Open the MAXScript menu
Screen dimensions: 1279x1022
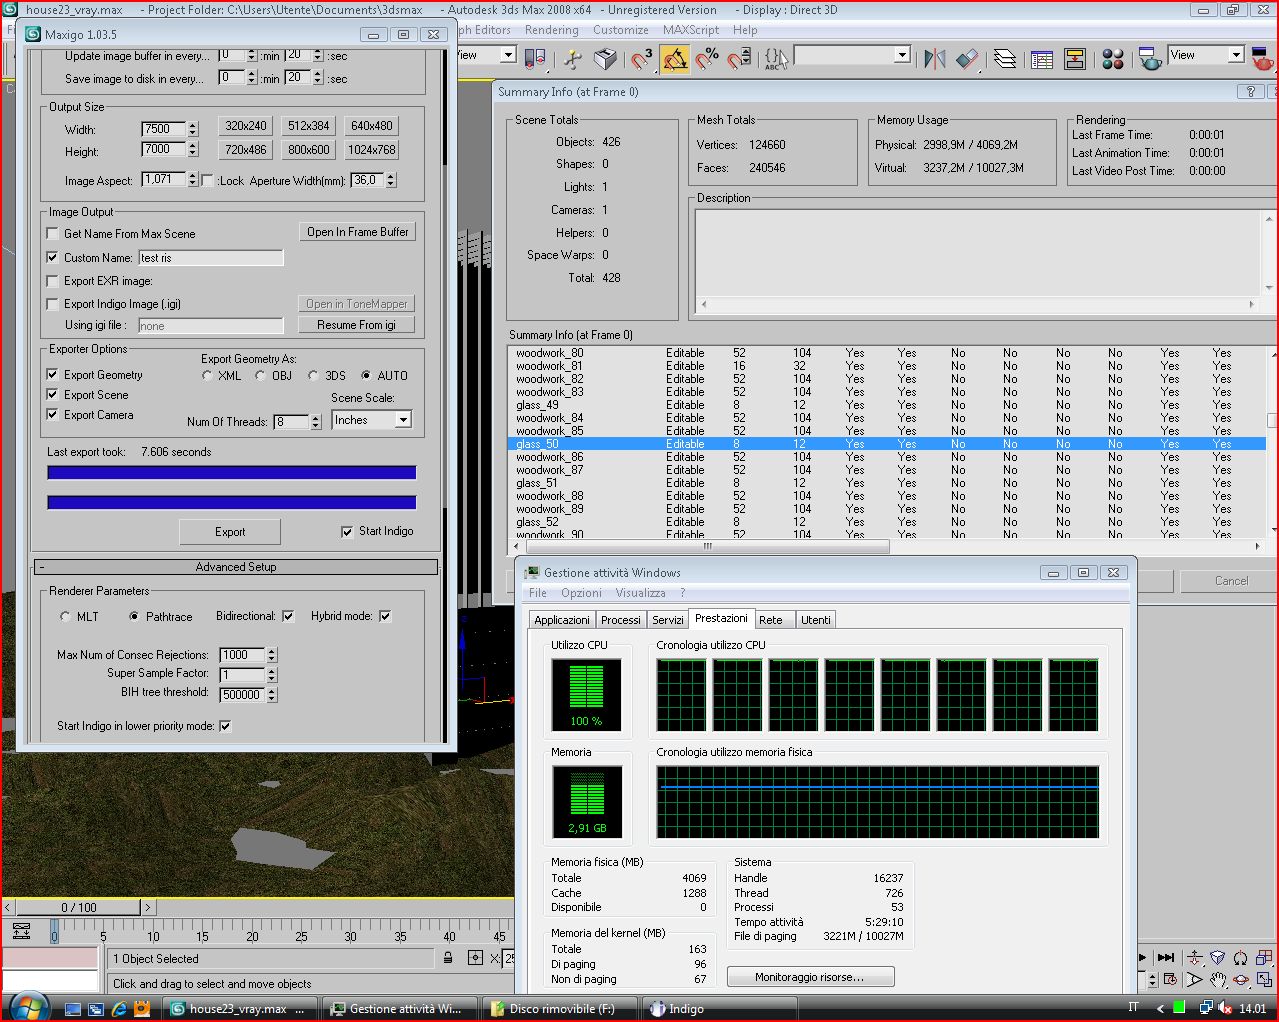(691, 30)
